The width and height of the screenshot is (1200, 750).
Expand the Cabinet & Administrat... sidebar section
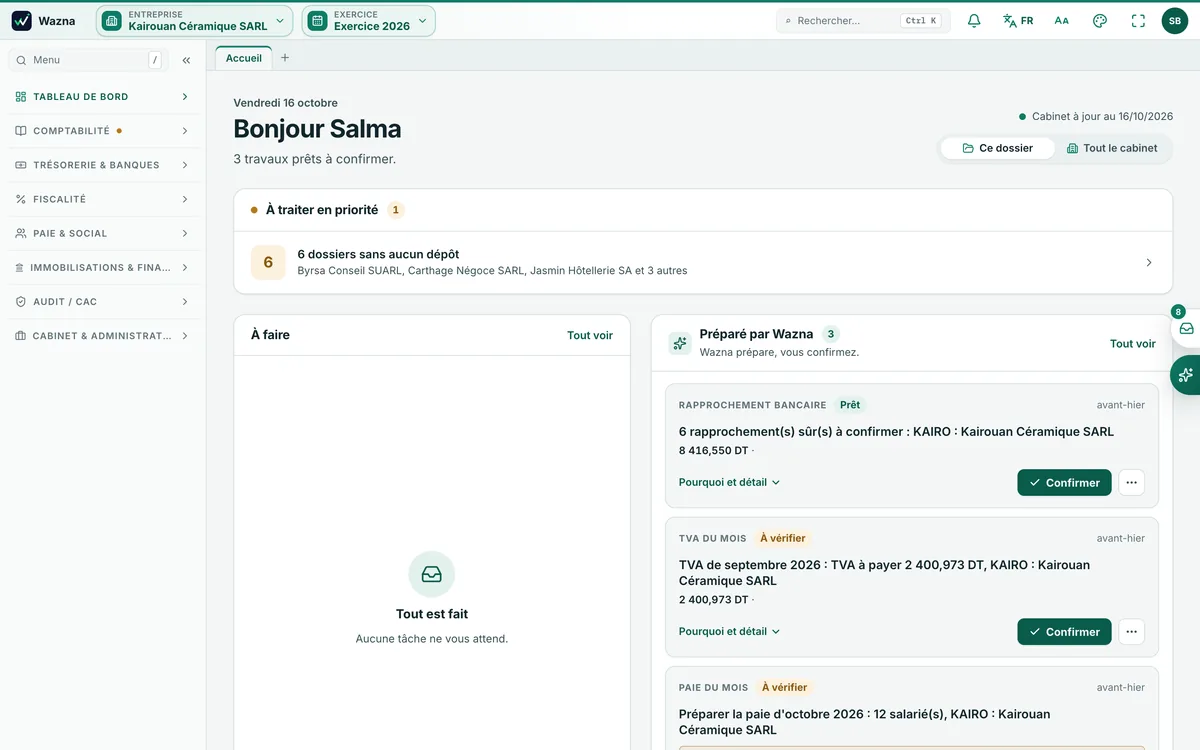pos(103,336)
